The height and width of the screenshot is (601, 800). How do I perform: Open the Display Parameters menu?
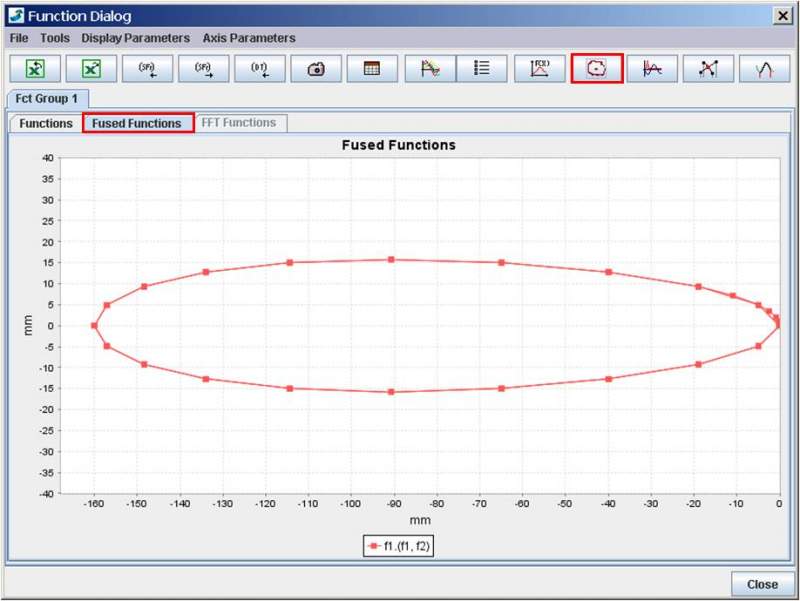(x=136, y=38)
